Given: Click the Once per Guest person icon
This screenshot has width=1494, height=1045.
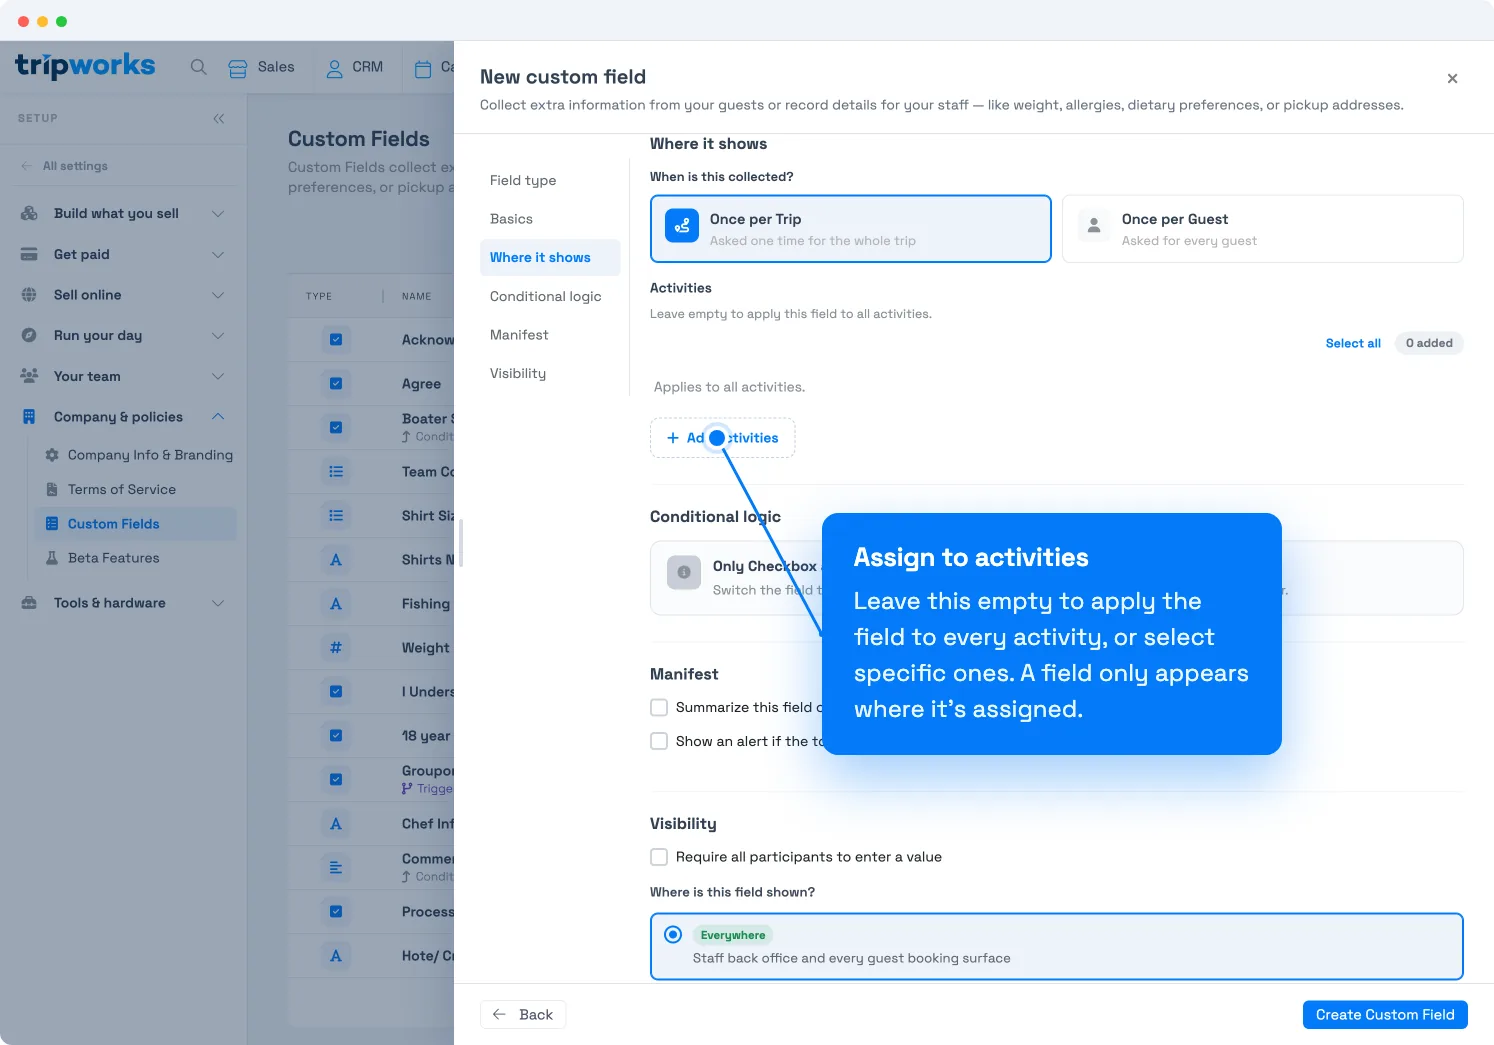Looking at the screenshot, I should pos(1094,226).
